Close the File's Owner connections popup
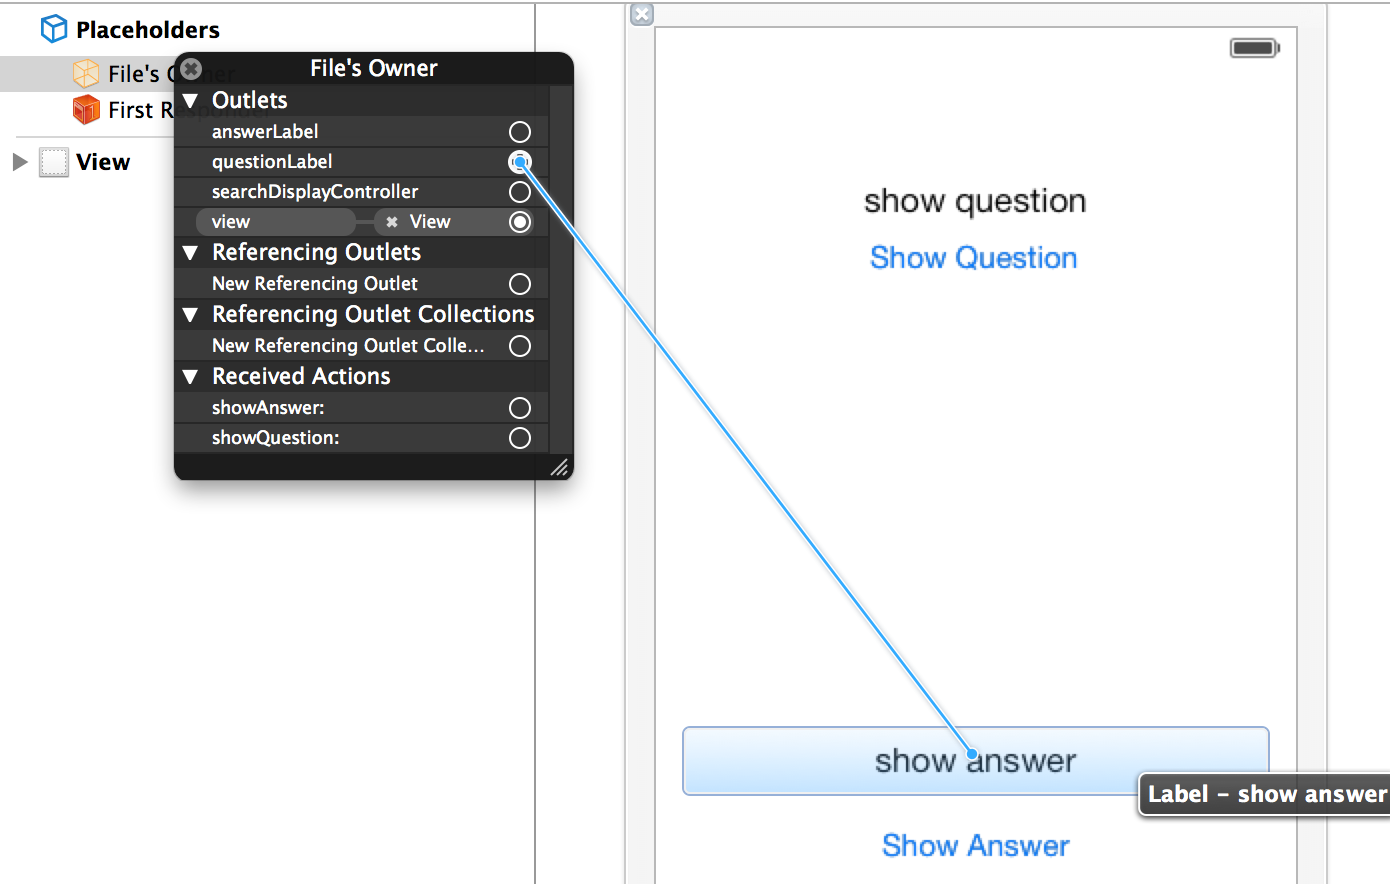 191,69
